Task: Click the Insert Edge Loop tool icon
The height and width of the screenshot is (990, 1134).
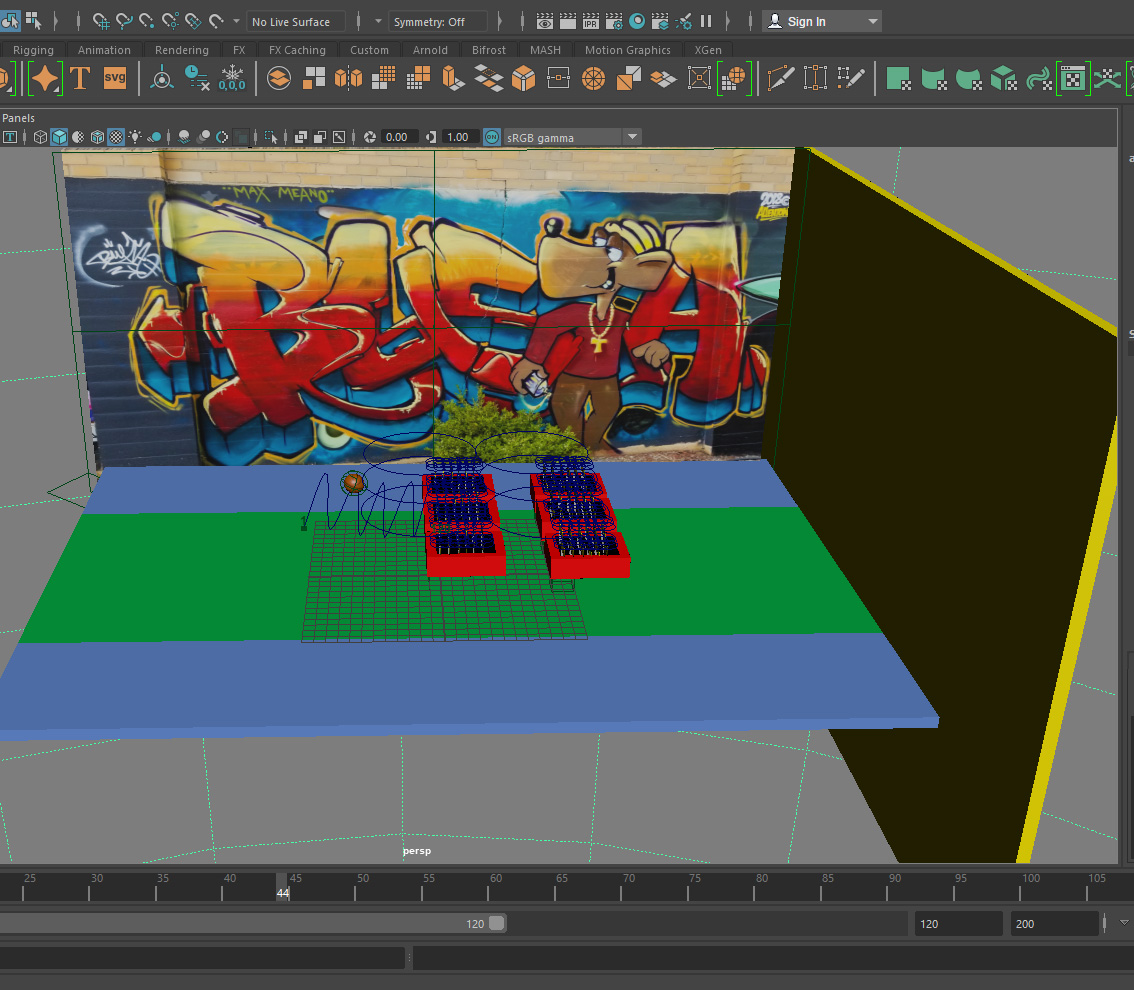Action: tap(815, 78)
